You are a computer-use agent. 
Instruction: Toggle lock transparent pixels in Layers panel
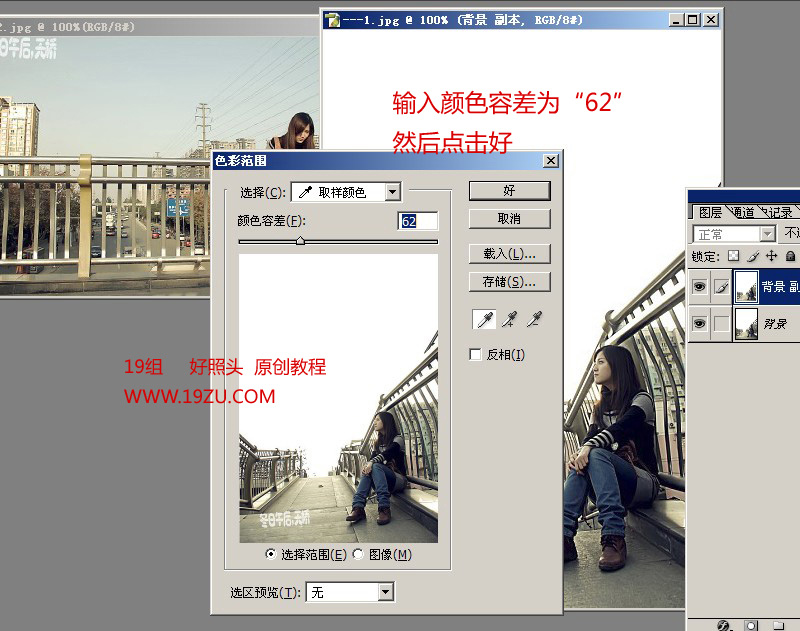point(733,256)
